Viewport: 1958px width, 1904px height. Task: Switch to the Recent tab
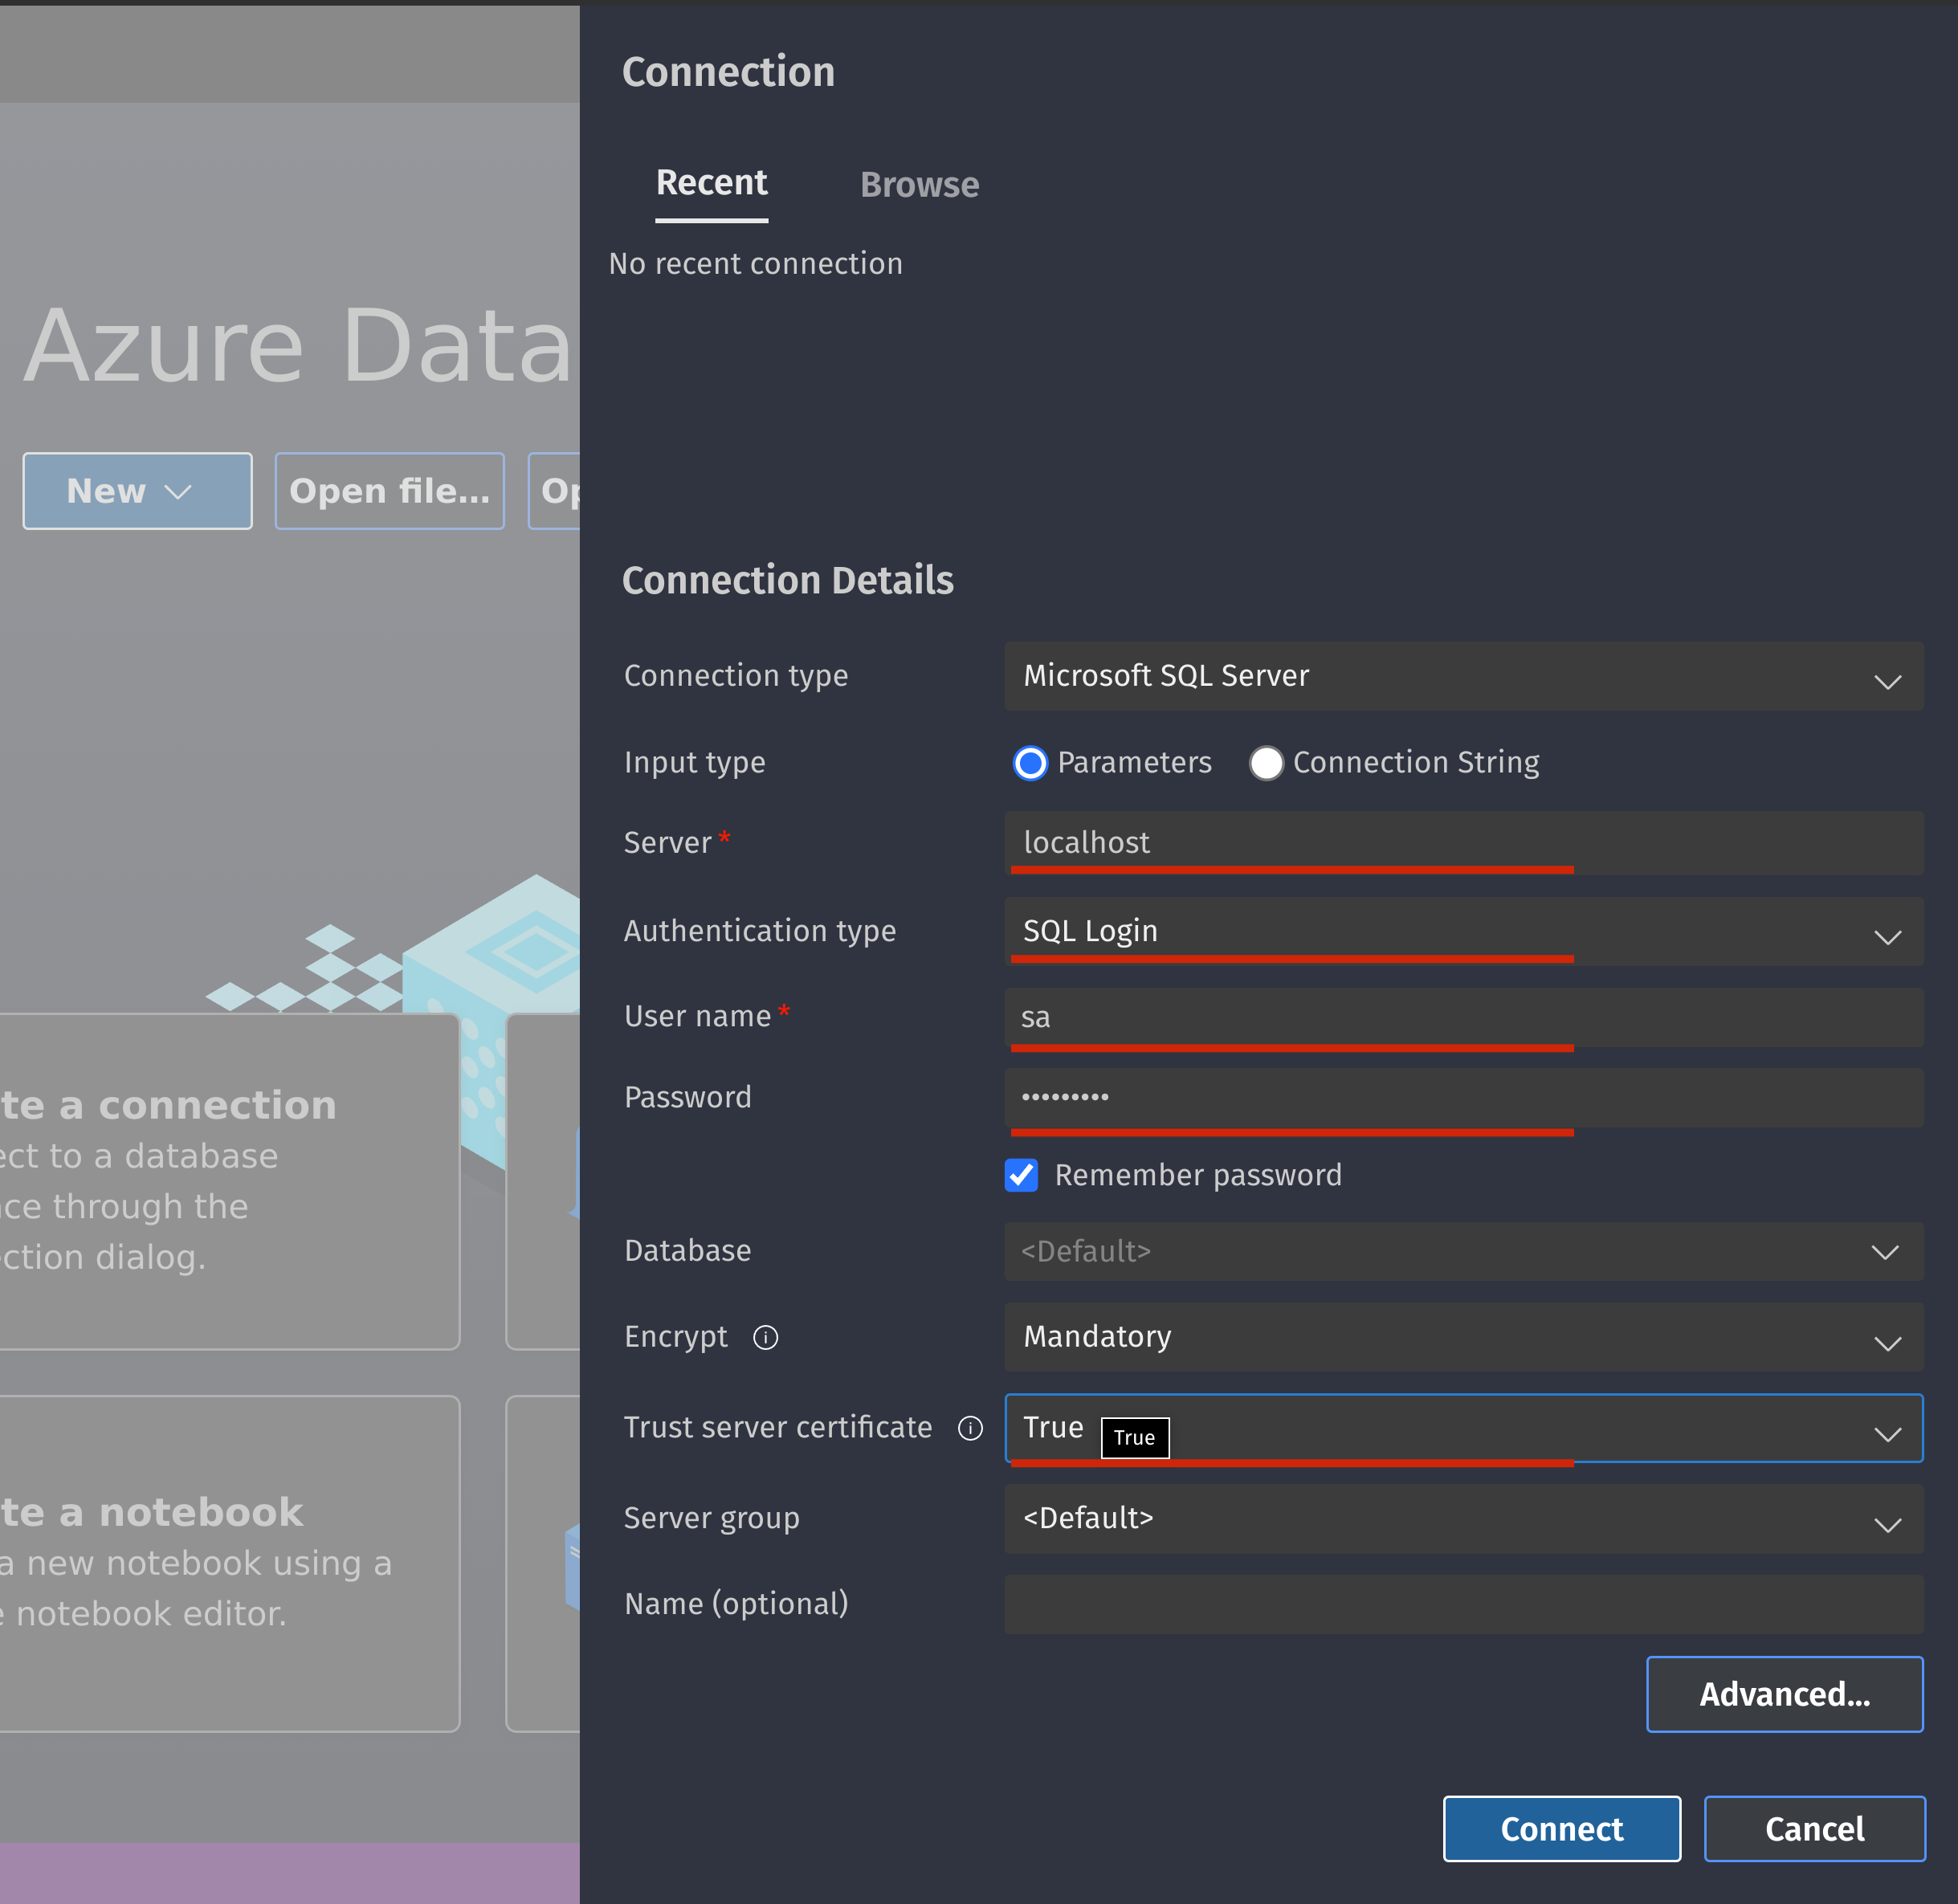coord(711,183)
